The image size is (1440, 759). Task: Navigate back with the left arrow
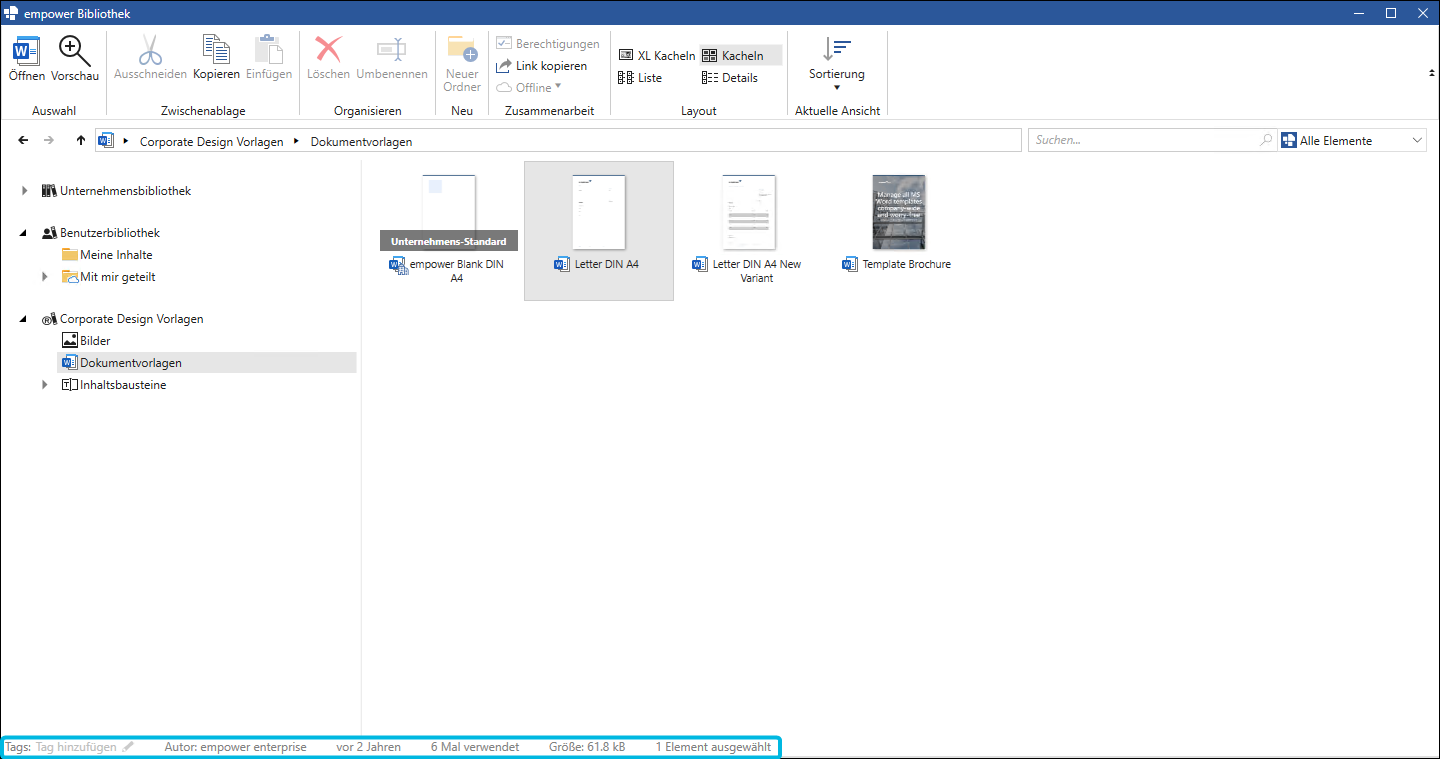[24, 141]
